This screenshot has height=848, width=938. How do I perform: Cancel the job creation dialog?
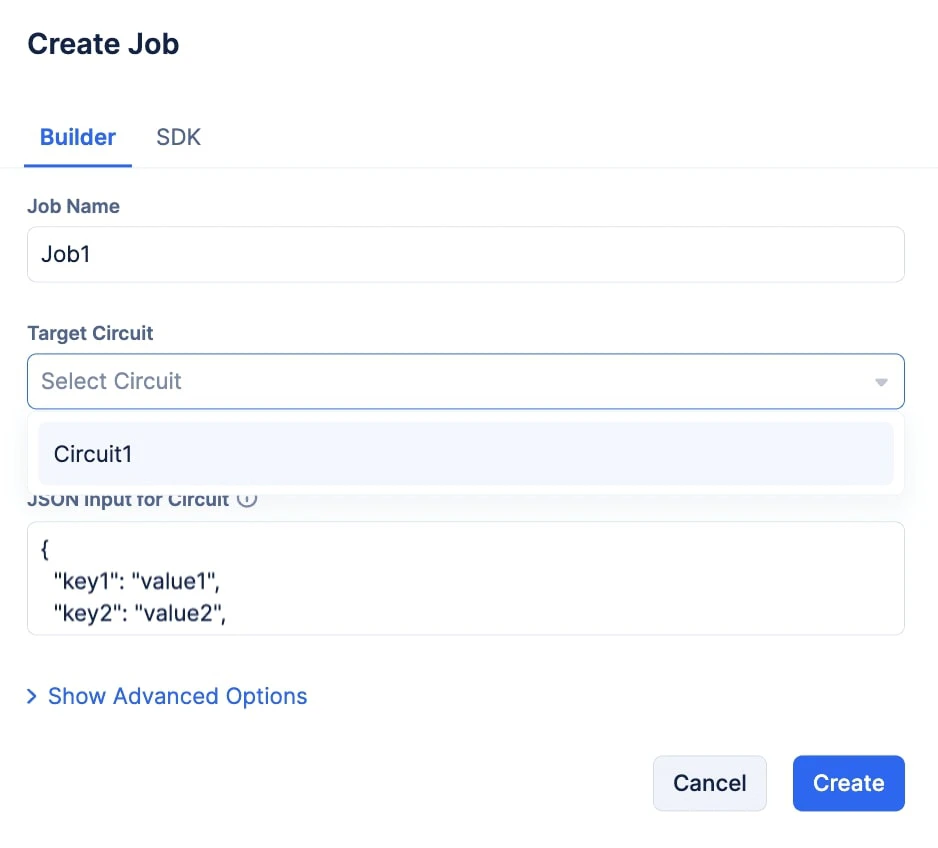pyautogui.click(x=709, y=783)
